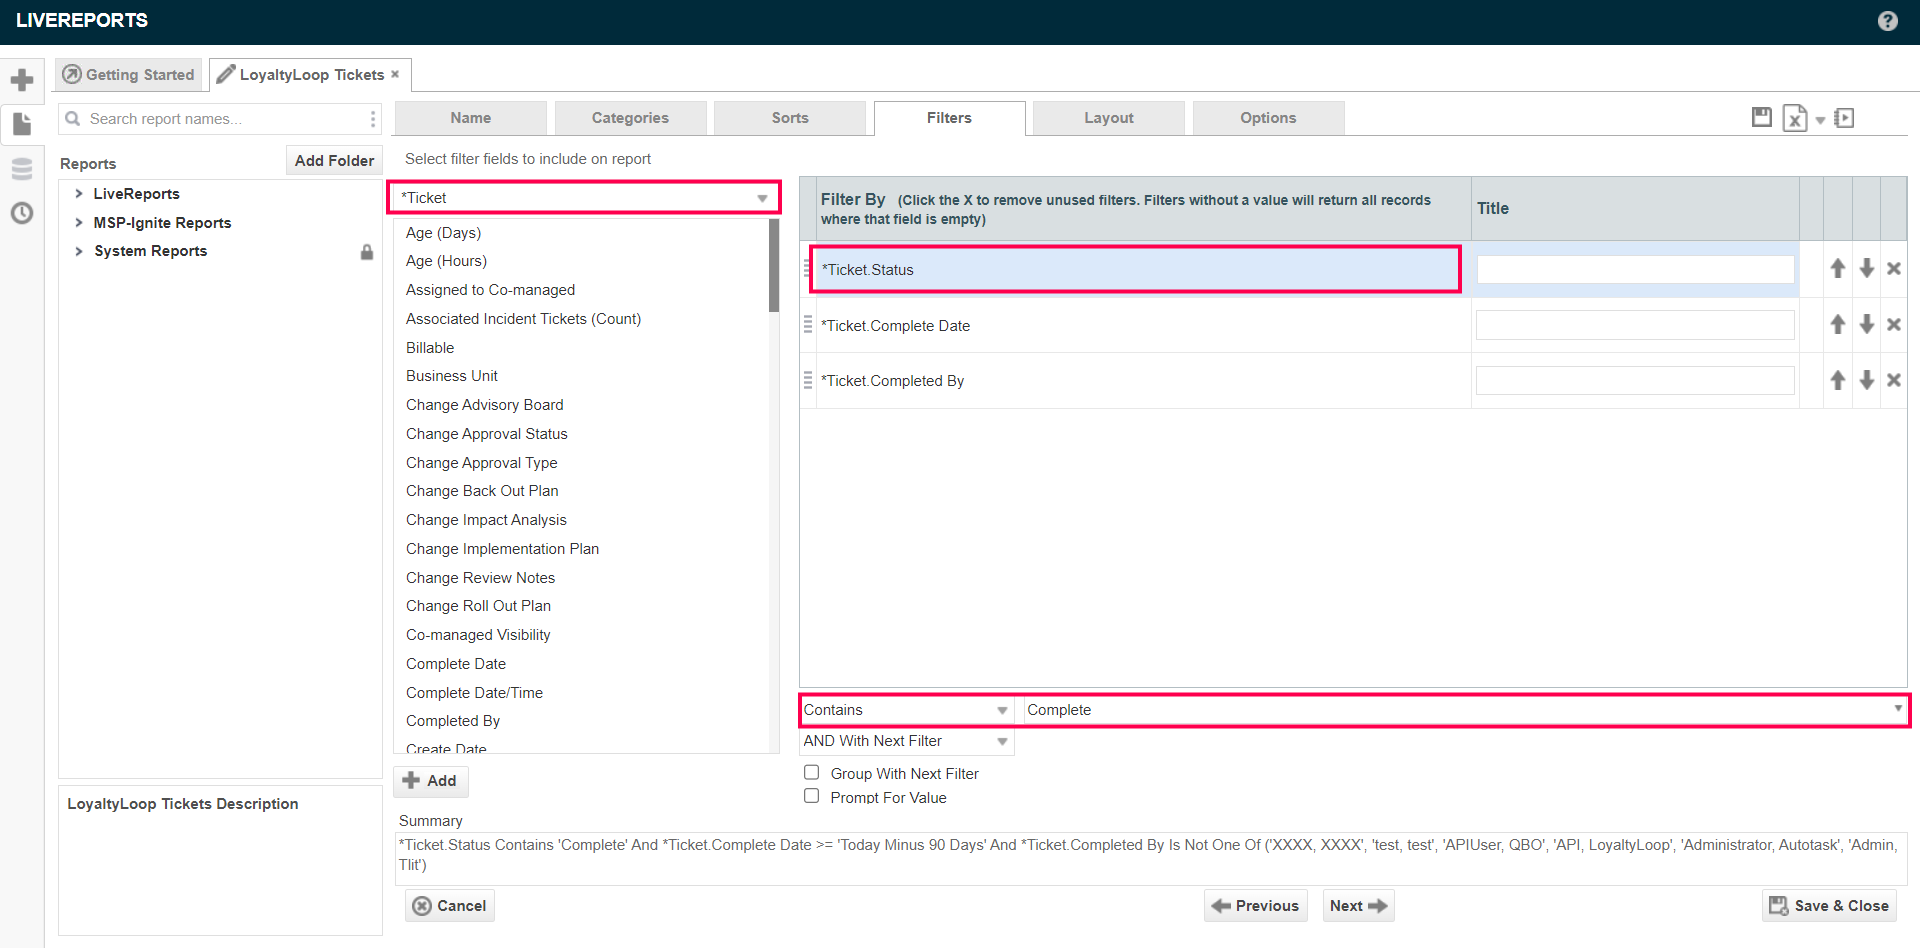
Task: Click the save floppy disk toolbar icon
Action: point(1762,117)
